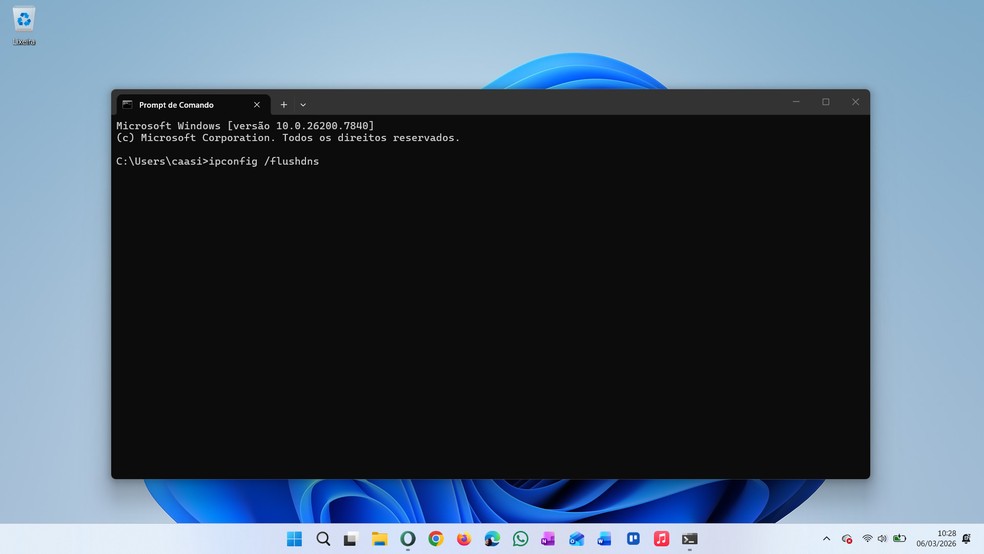
Task: Switch to Opera browser in taskbar
Action: pos(407,539)
